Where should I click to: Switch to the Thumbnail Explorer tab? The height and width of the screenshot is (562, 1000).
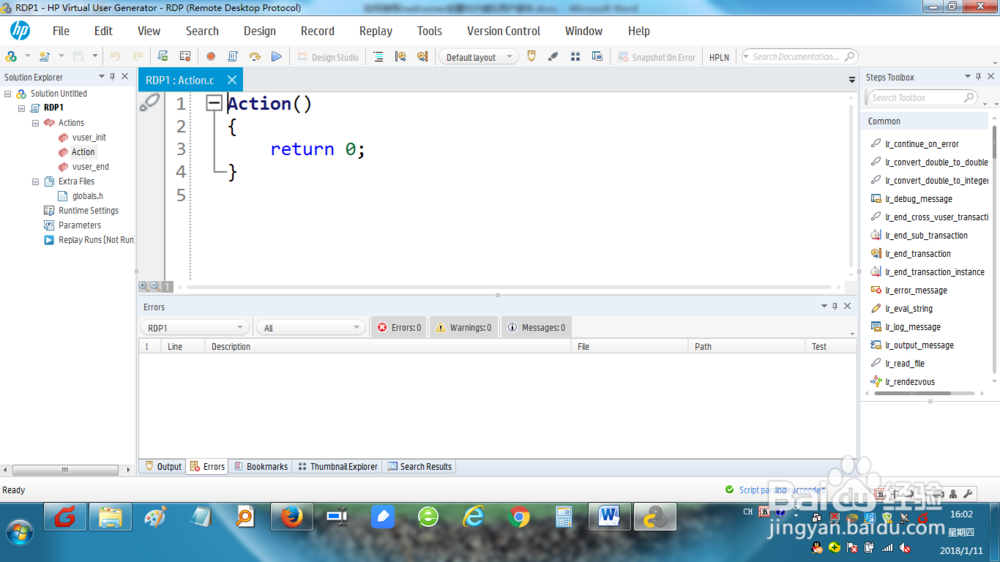pos(338,466)
